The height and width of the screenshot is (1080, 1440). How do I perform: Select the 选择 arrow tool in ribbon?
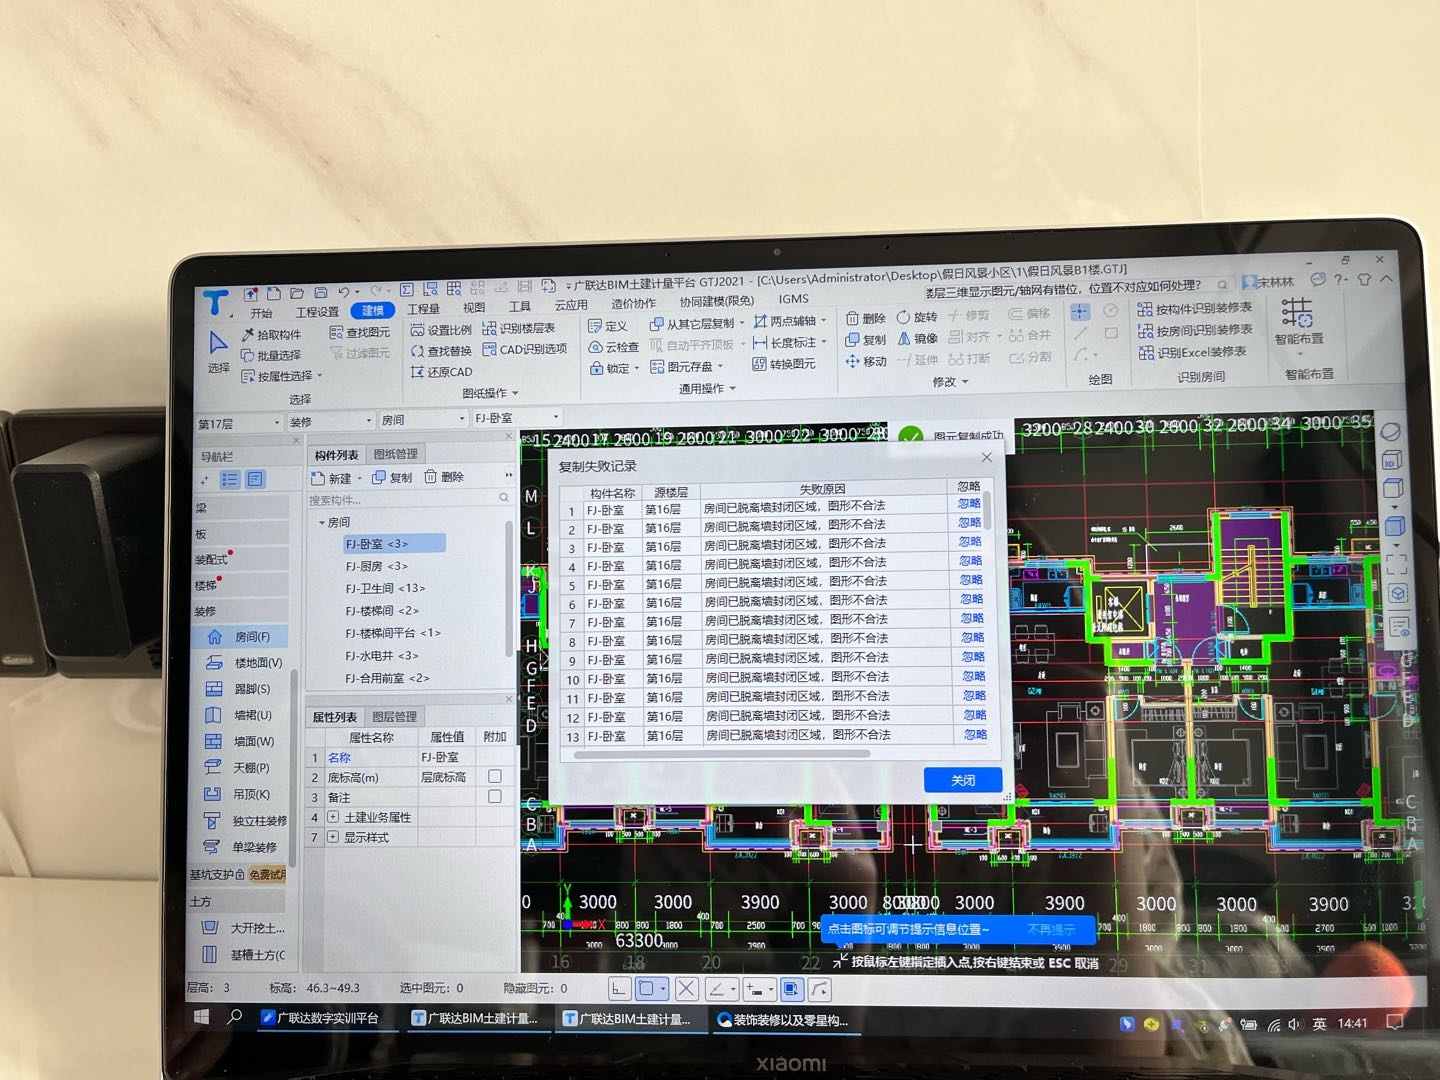[x=218, y=350]
